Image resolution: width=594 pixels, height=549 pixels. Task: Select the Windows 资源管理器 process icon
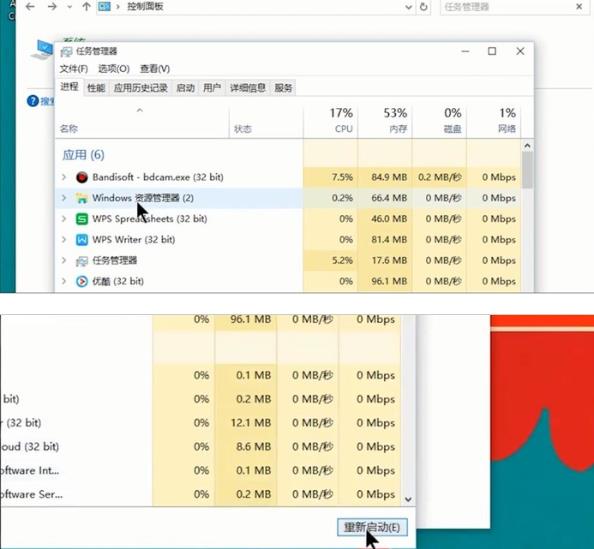tap(82, 198)
